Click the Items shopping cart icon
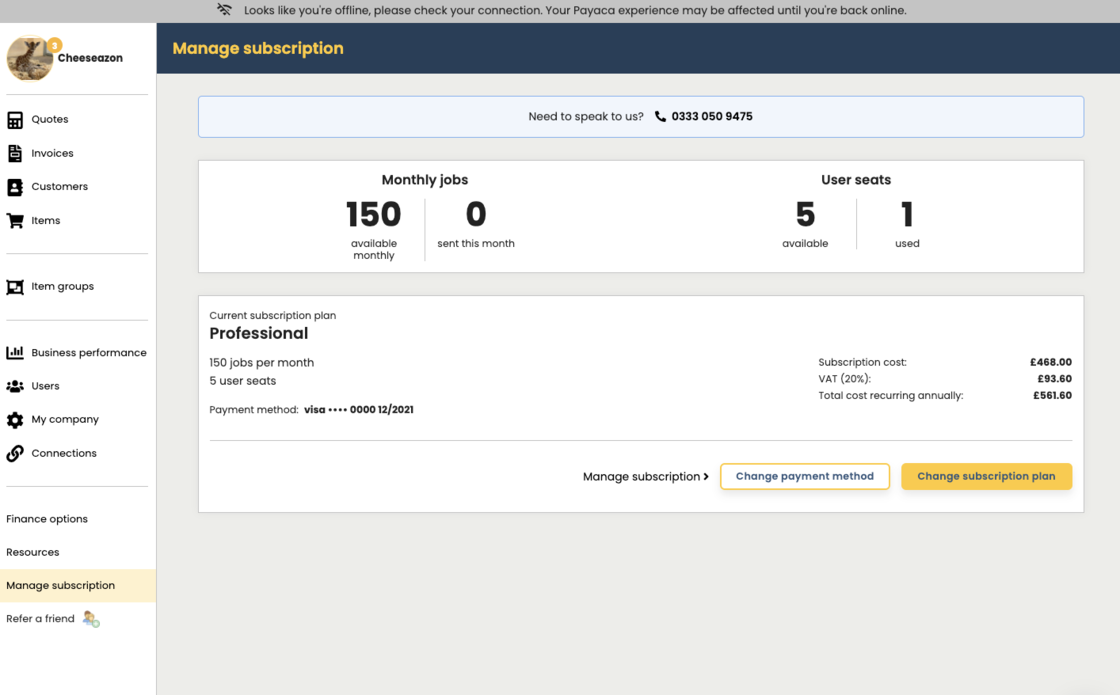This screenshot has width=1120, height=695. (x=15, y=221)
